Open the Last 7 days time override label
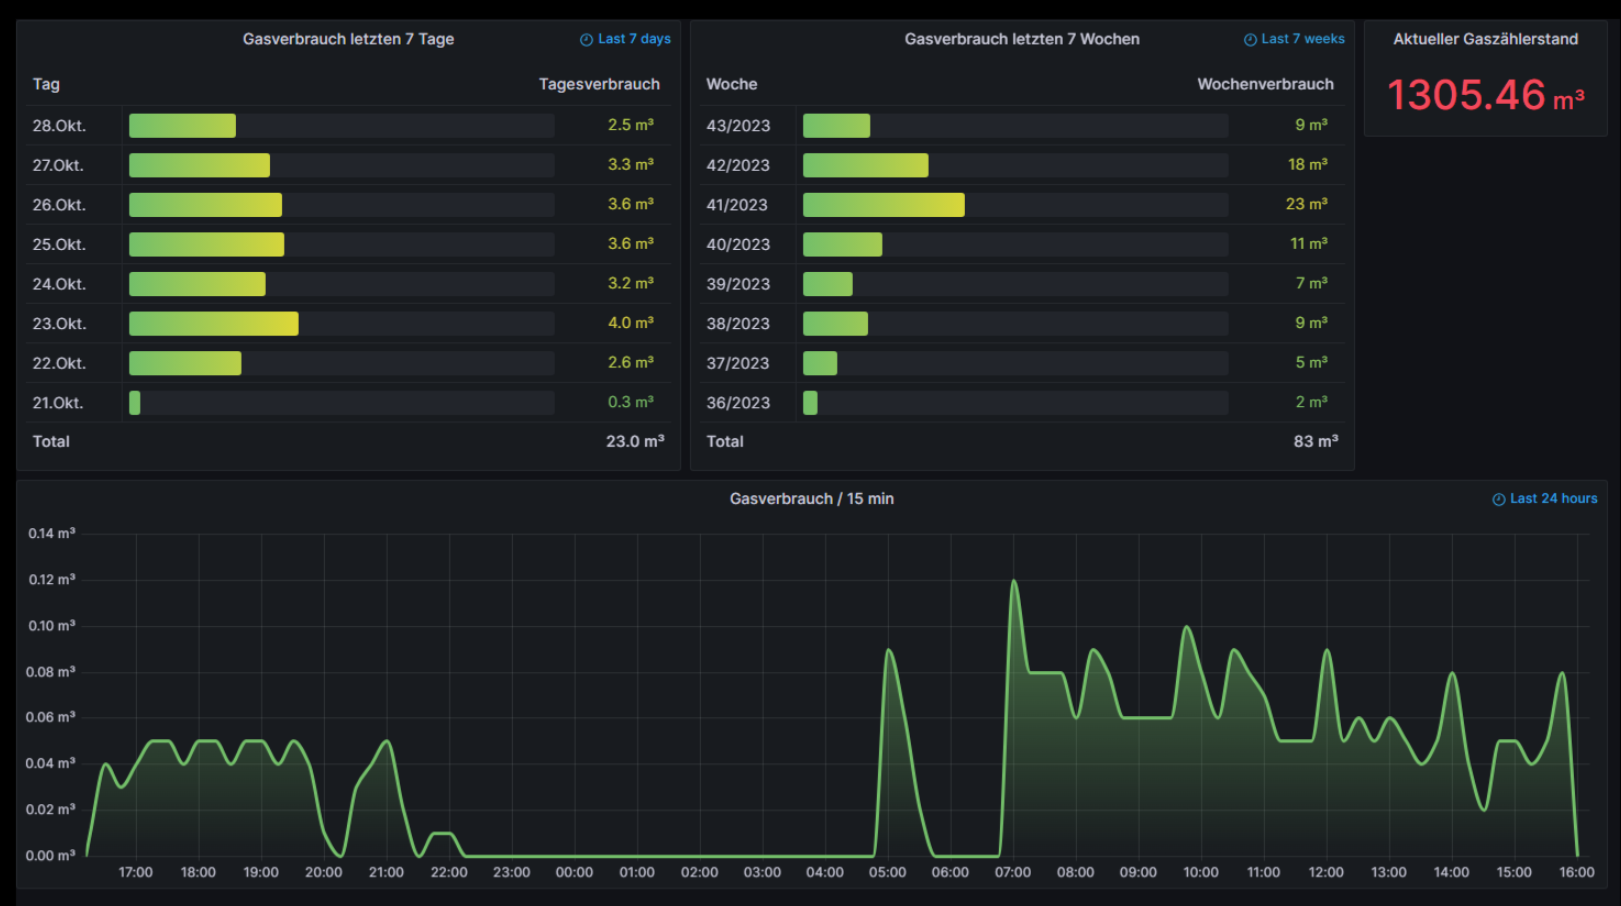 [x=634, y=39]
